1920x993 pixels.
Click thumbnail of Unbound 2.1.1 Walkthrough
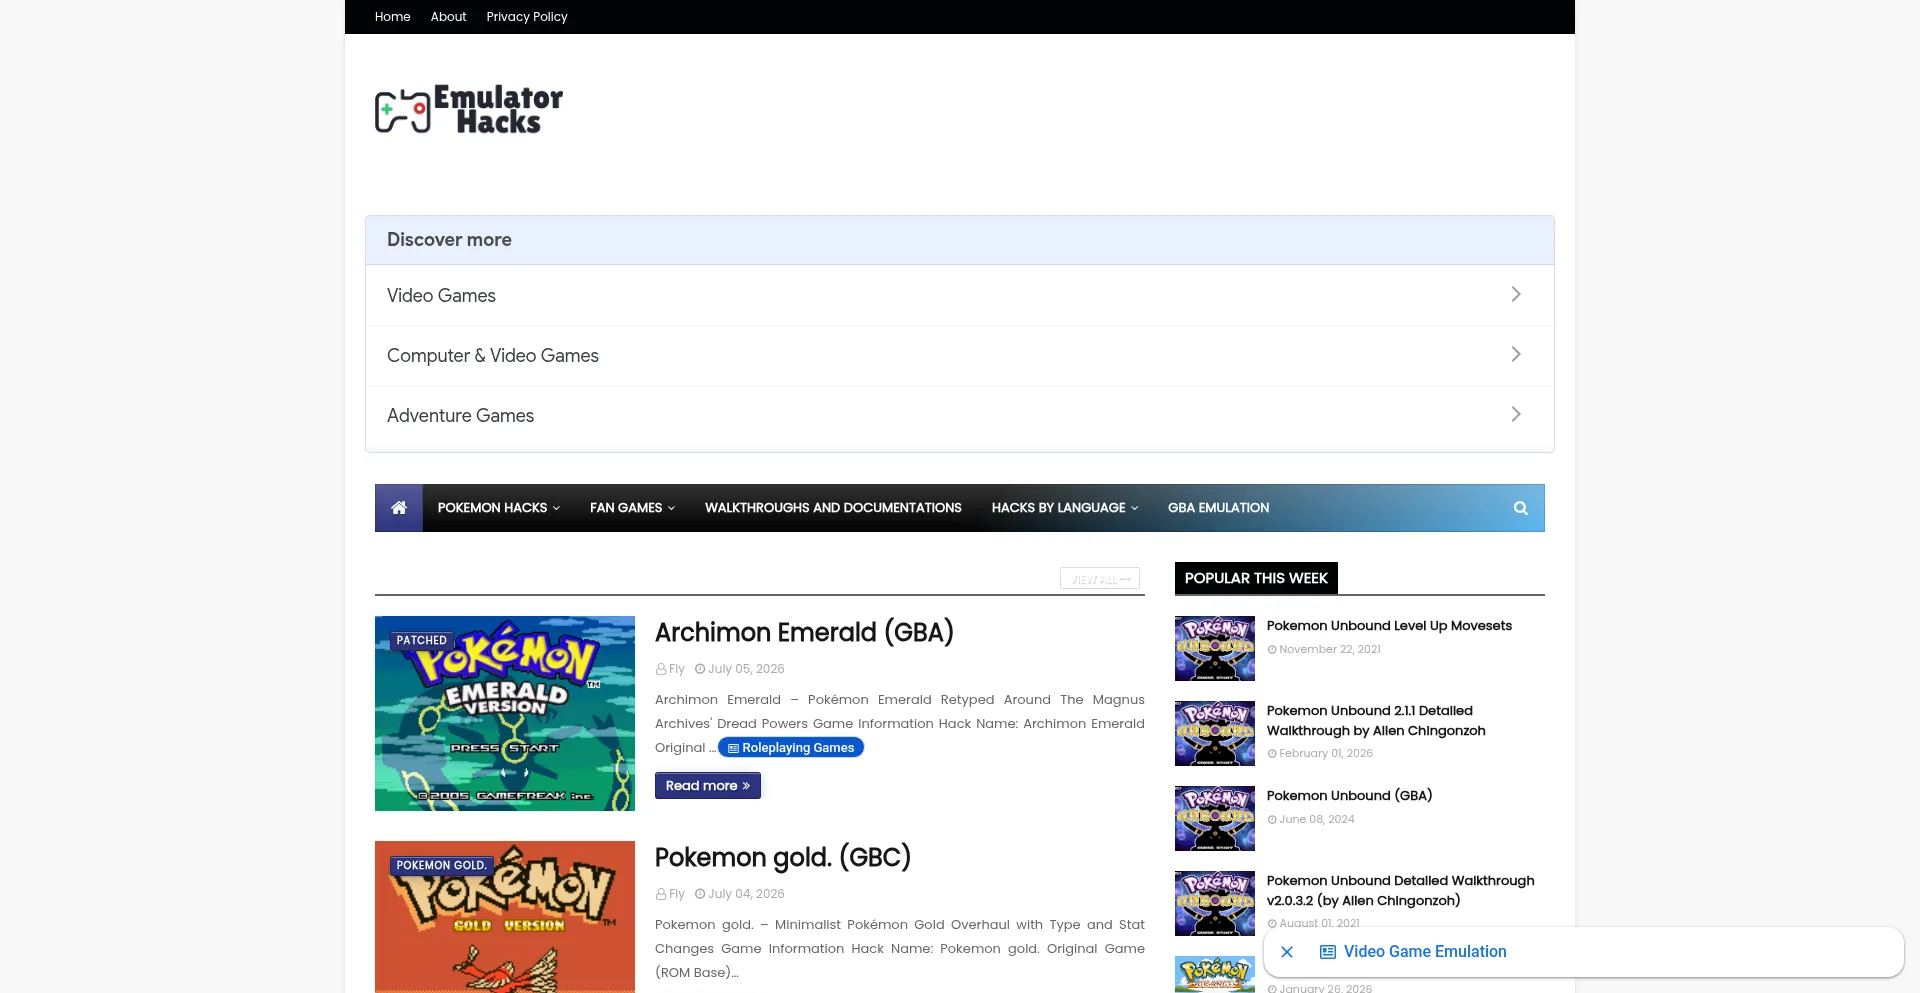pos(1215,733)
